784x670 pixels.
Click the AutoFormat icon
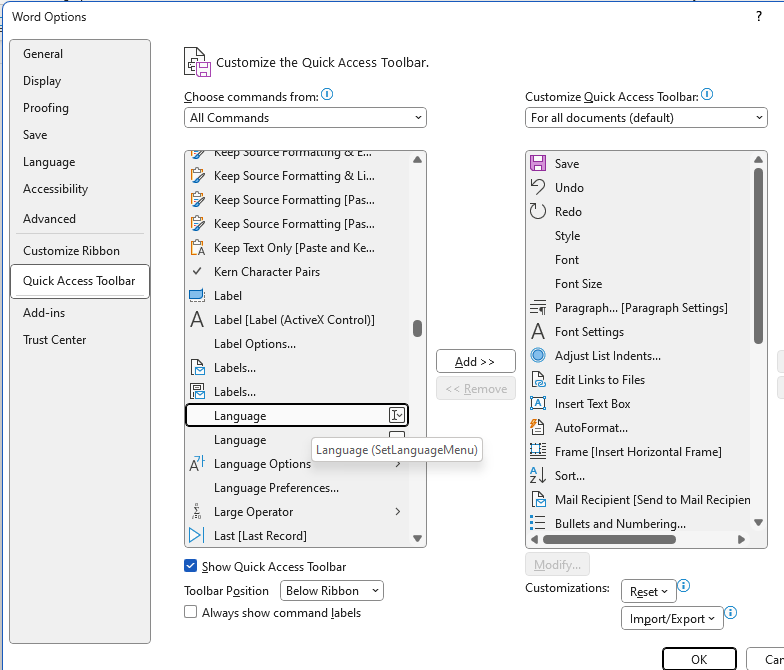(538, 428)
